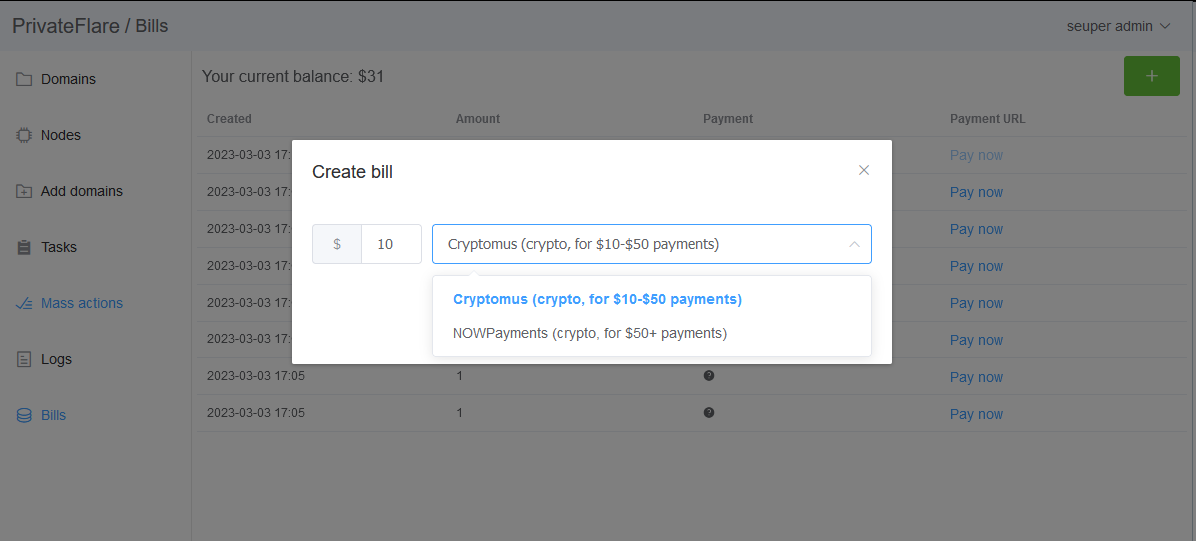This screenshot has height=541, width=1196.
Task: Click the green plus add bill button
Action: (x=1151, y=76)
